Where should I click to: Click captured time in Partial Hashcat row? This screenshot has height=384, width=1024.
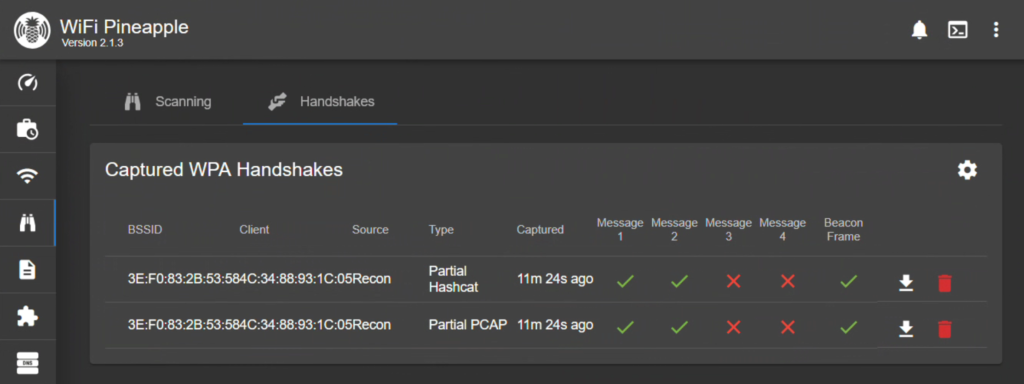pos(555,279)
